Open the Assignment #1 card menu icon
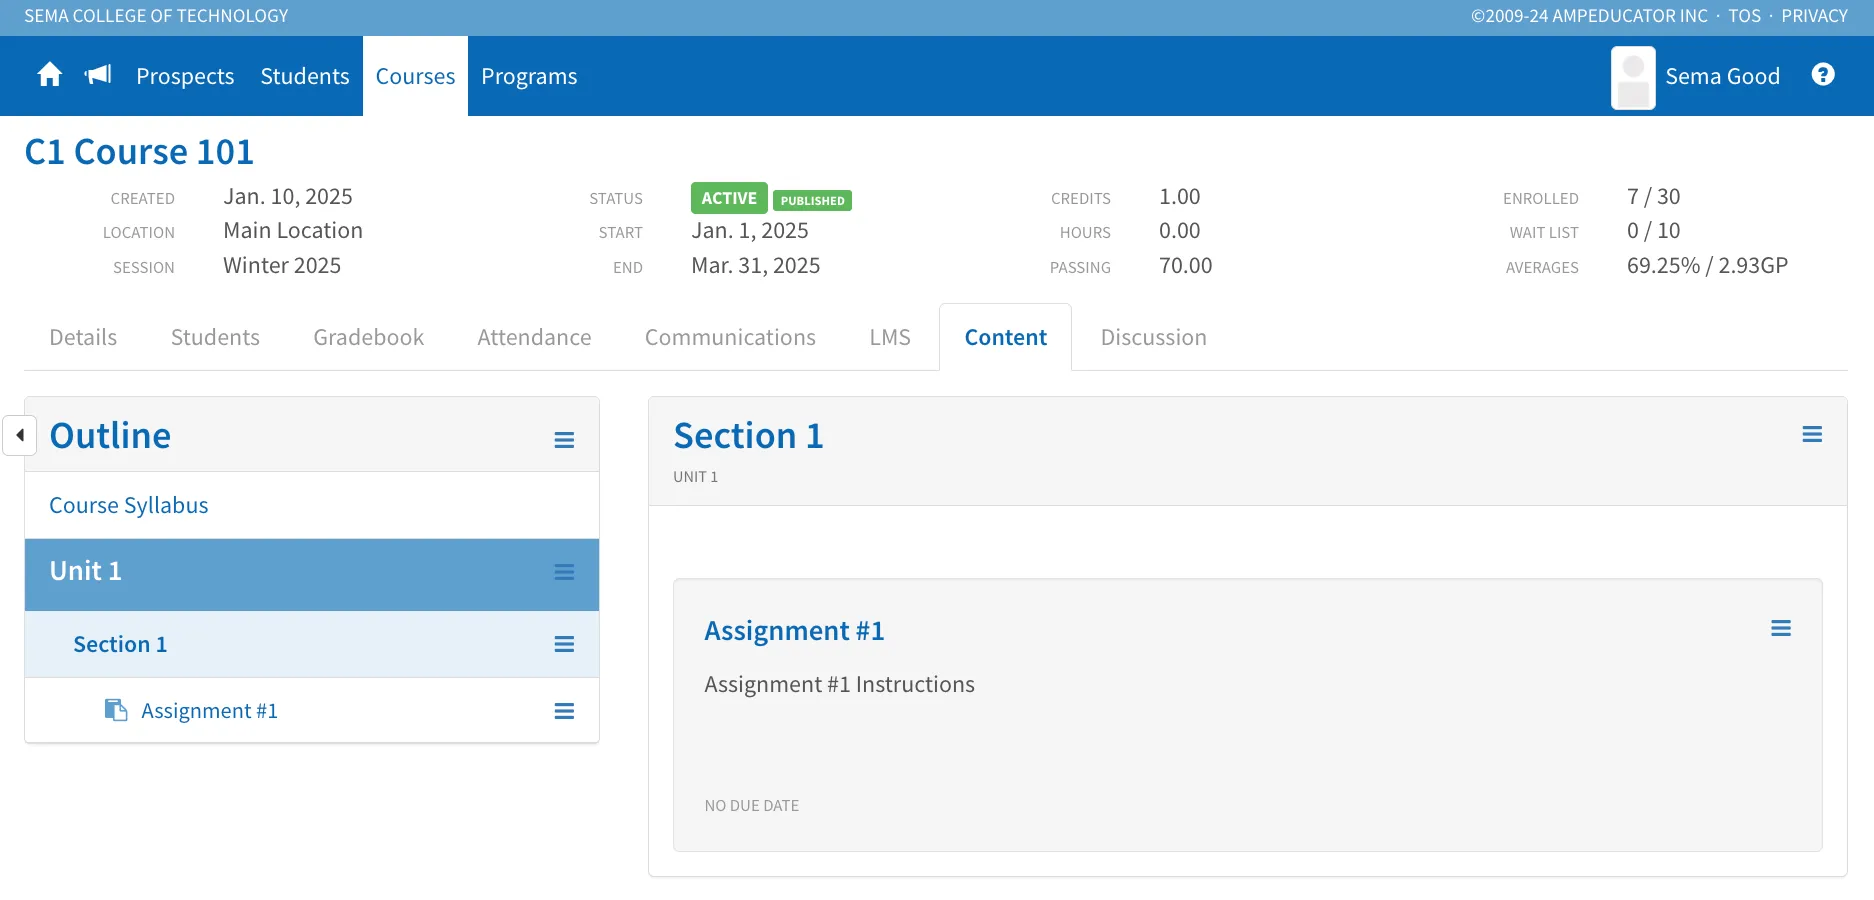1874x900 pixels. coord(1781,628)
